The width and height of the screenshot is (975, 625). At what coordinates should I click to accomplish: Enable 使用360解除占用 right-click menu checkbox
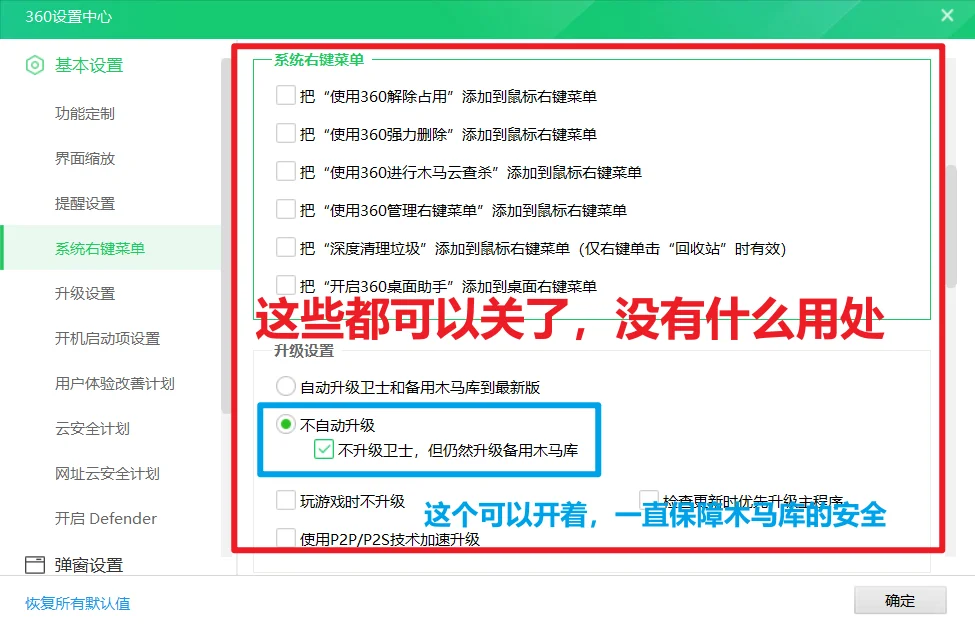click(285, 95)
